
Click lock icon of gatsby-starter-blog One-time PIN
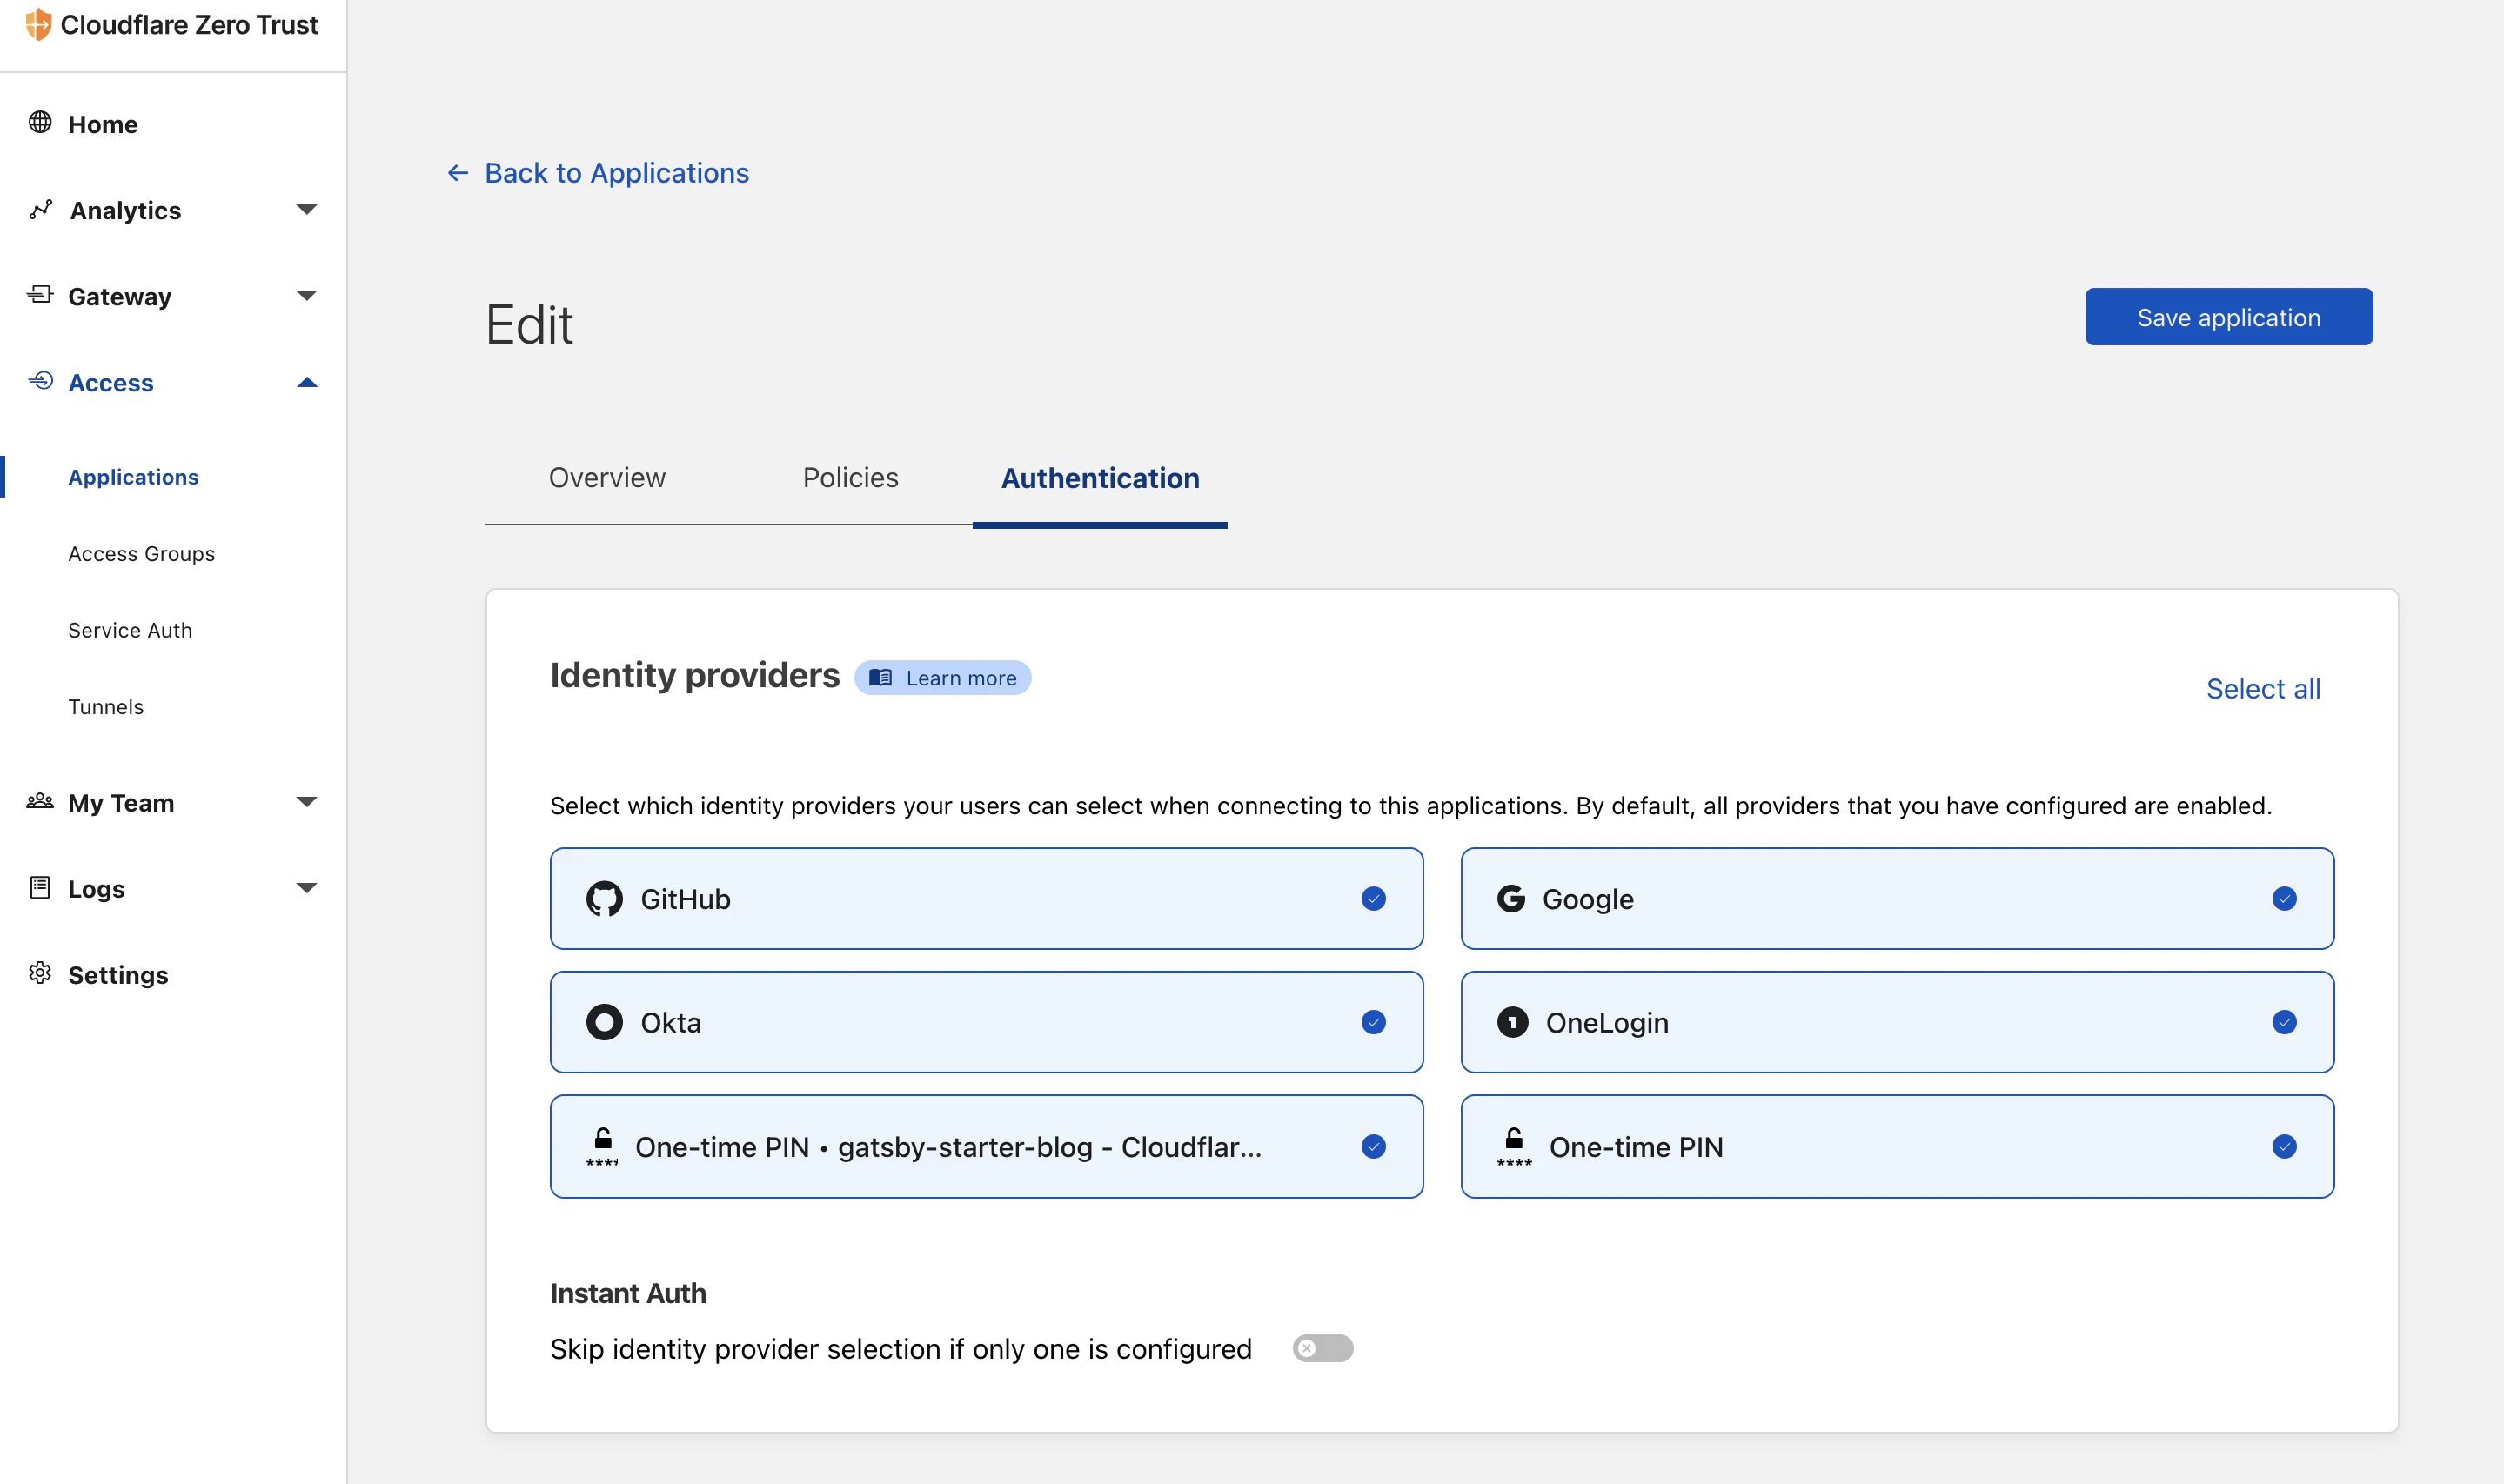tap(602, 1147)
